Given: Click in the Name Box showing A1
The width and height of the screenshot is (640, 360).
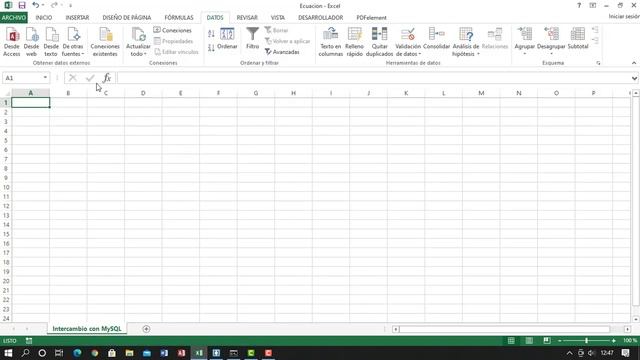Looking at the screenshot, I should 22,78.
